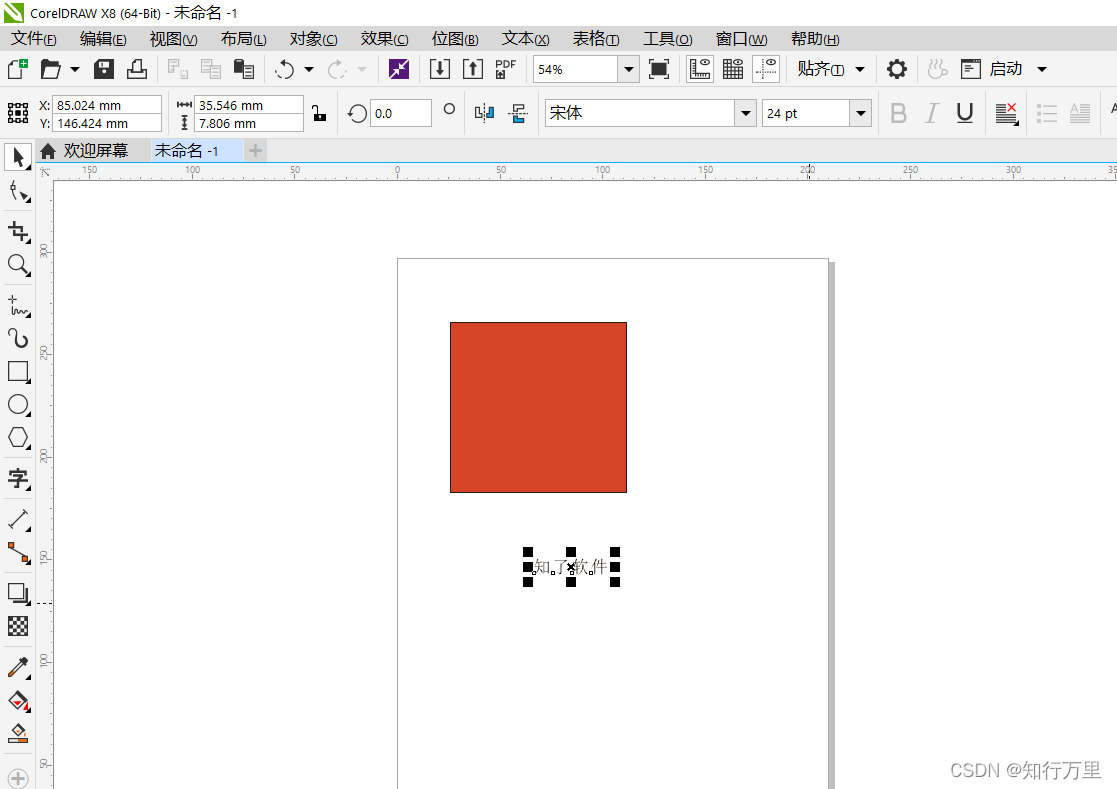Toggle drop cap formatting
The image size is (1117, 789).
pos(1080,113)
